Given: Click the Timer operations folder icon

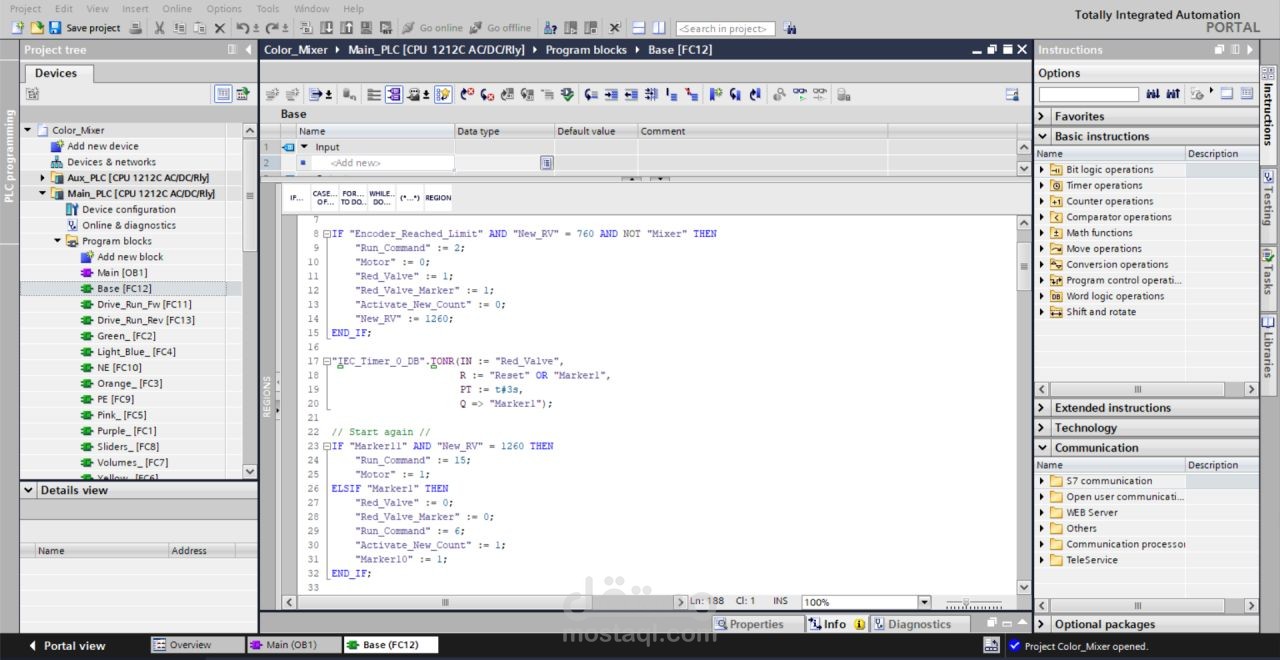Looking at the screenshot, I should (1056, 186).
